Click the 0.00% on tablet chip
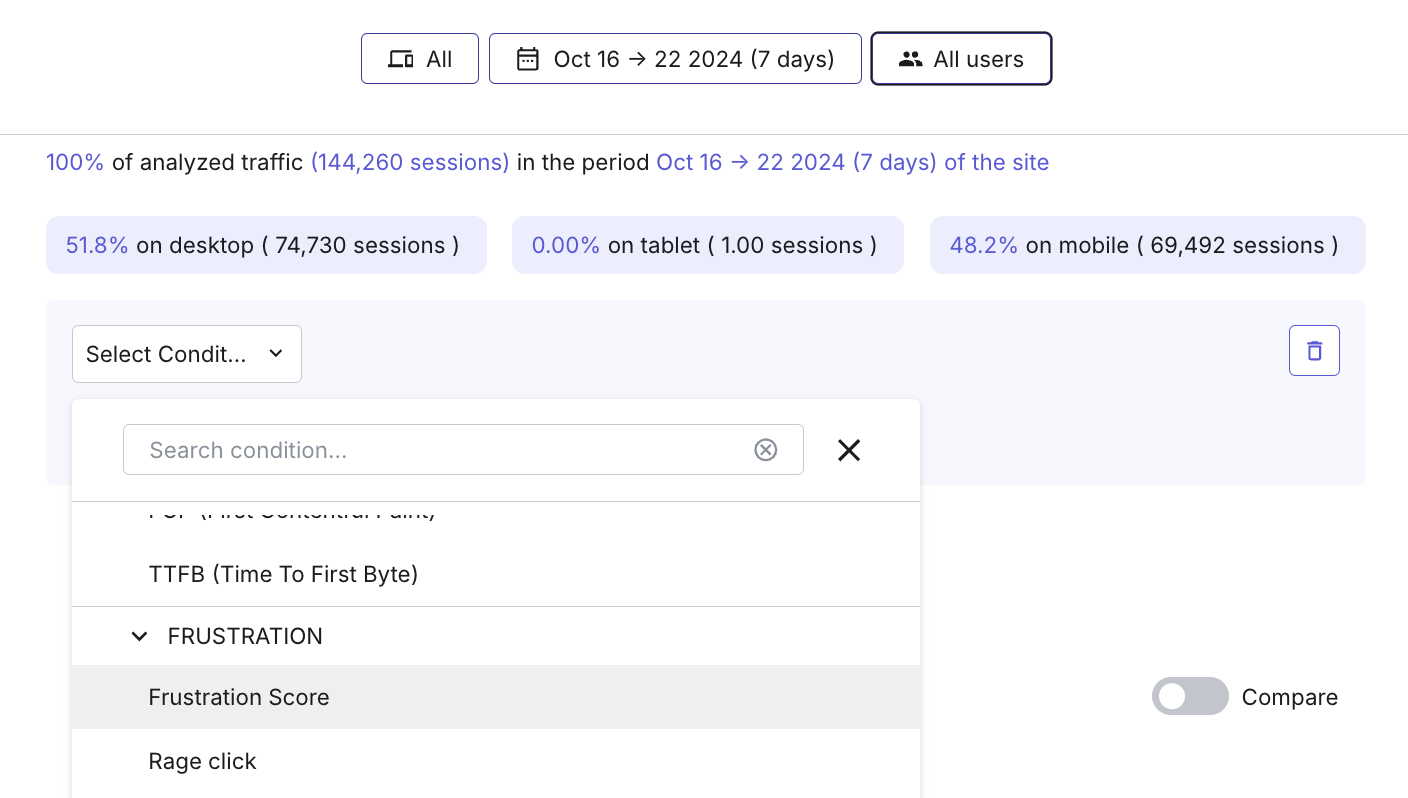1408x798 pixels. tap(708, 245)
